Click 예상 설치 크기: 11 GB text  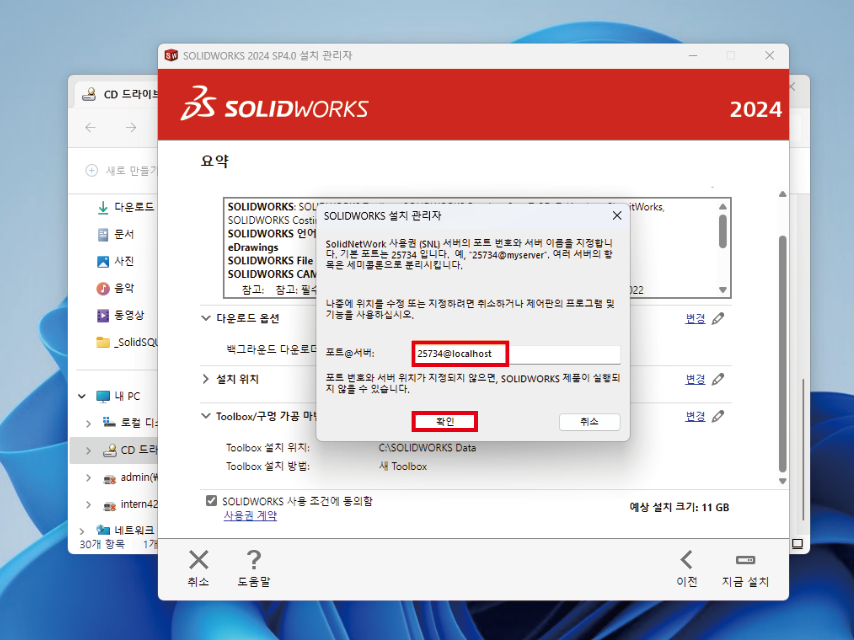[x=679, y=507]
